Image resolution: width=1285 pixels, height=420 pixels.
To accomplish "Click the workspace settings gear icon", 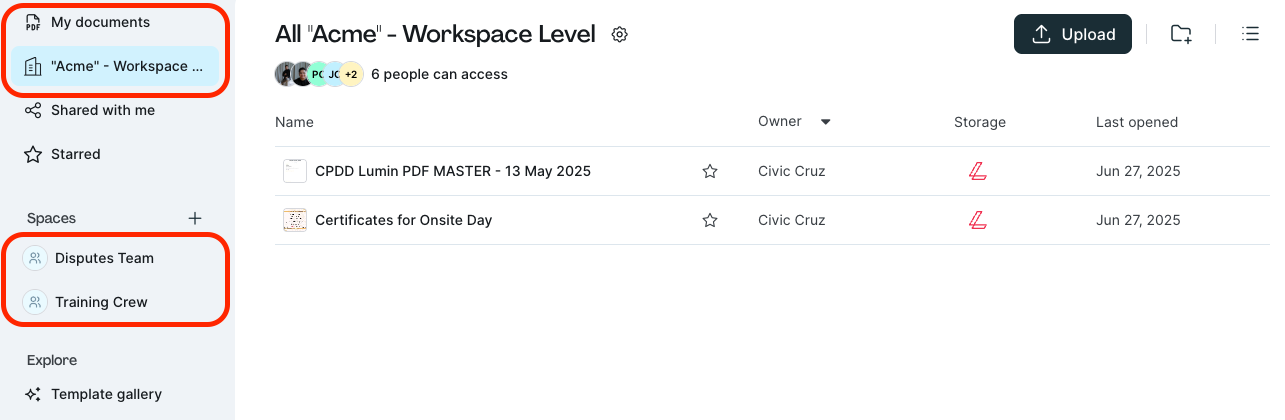I will [x=620, y=35].
